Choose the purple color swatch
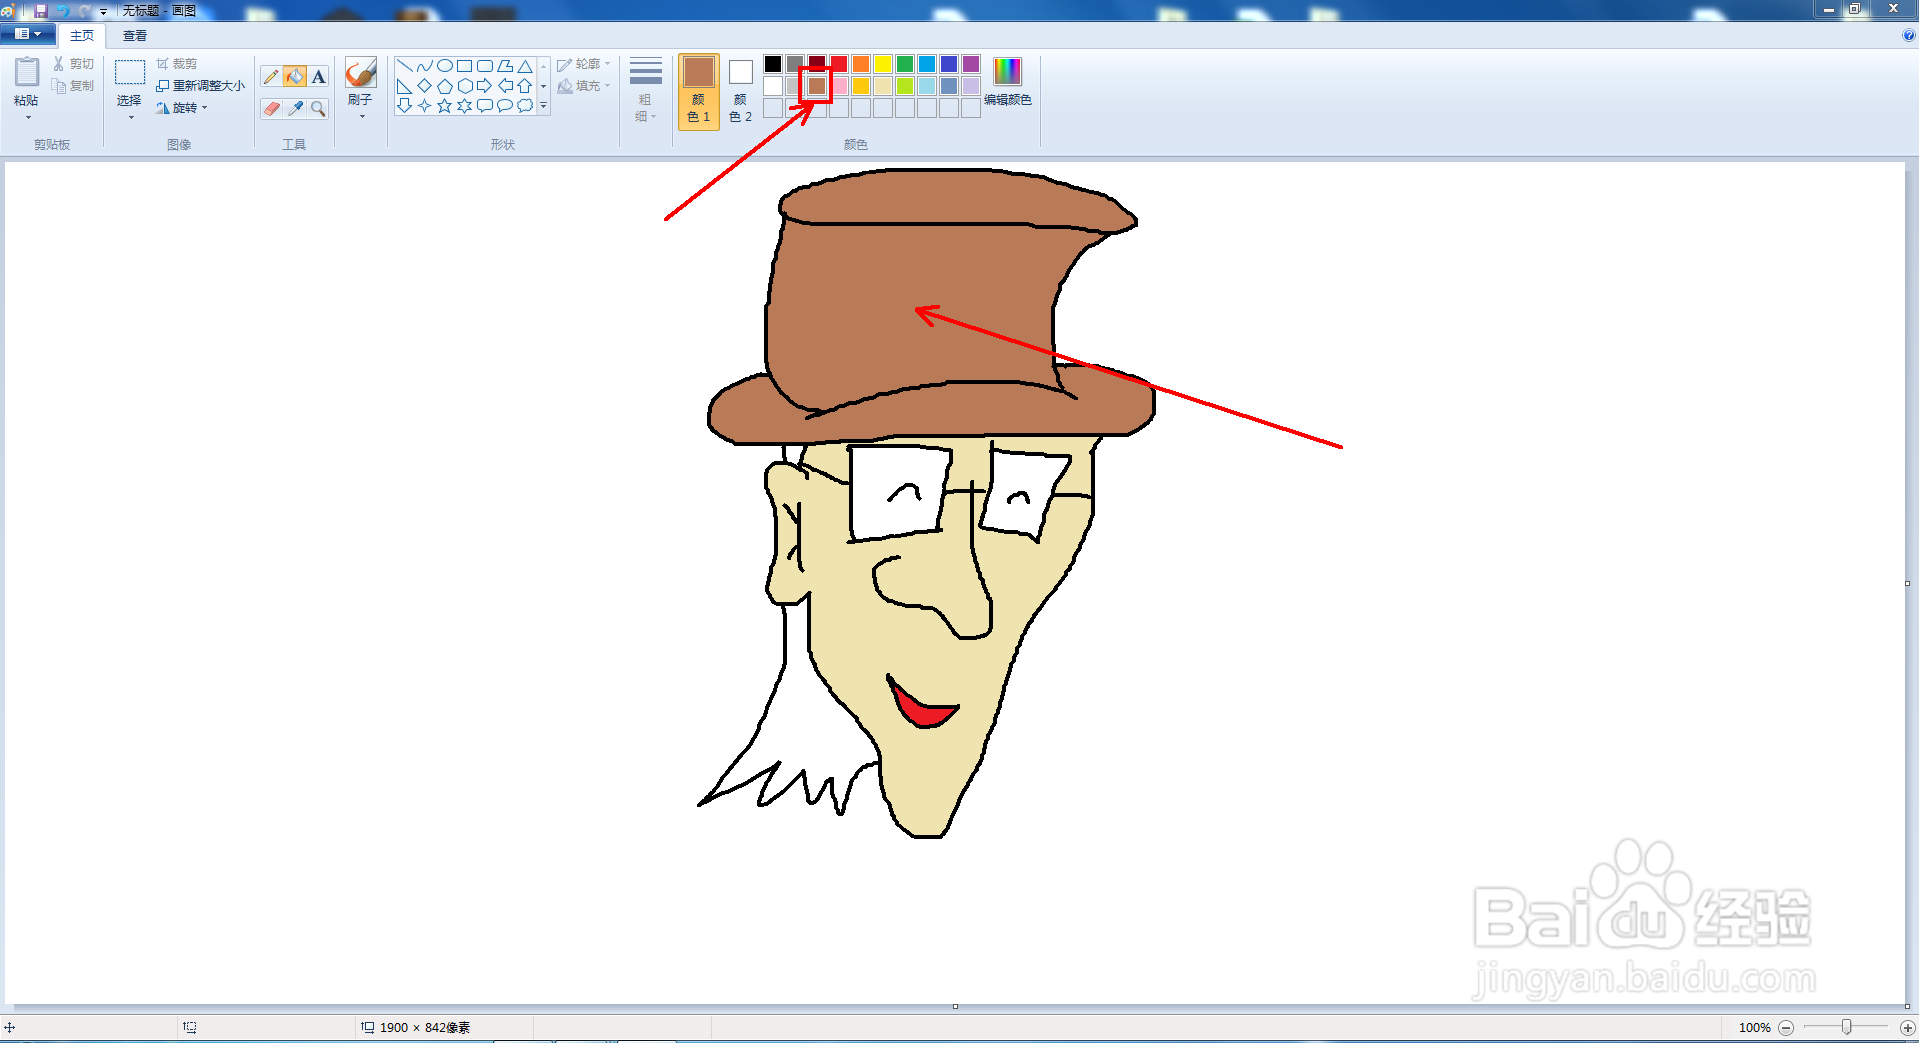 (971, 64)
